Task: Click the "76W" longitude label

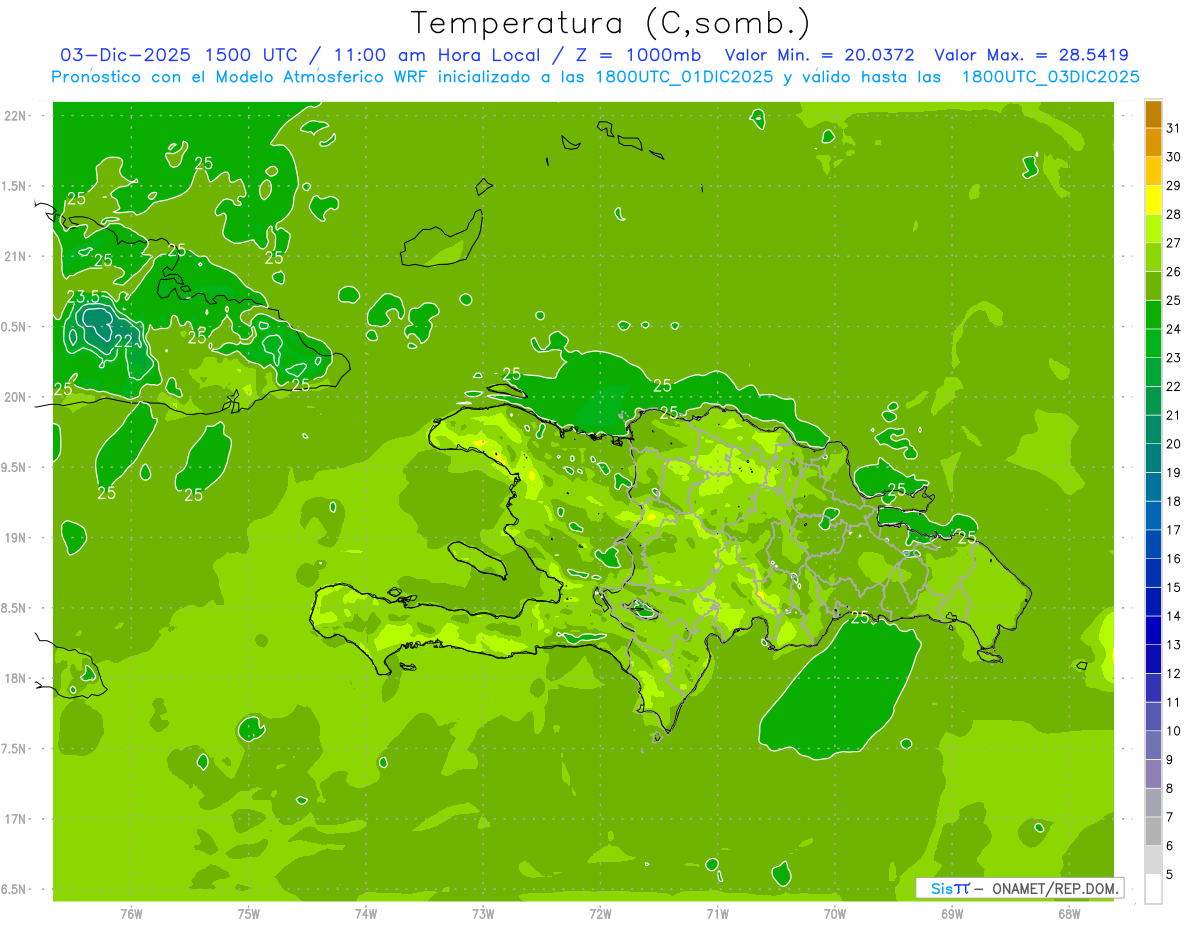Action: tap(131, 913)
